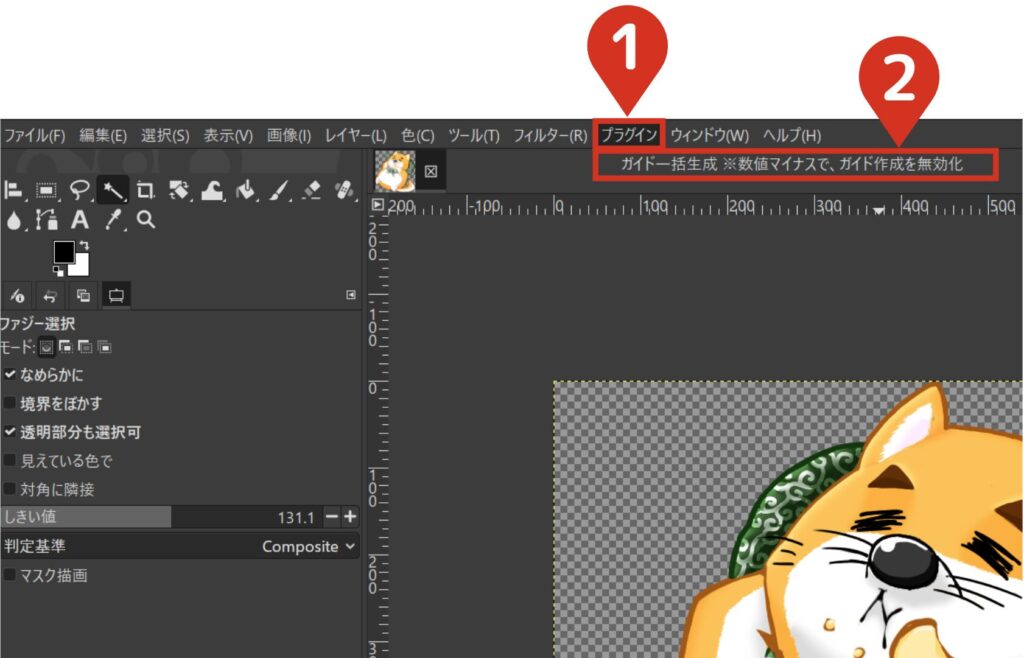Select the Text tool (A)
This screenshot has width=1024, height=658.
pos(80,220)
